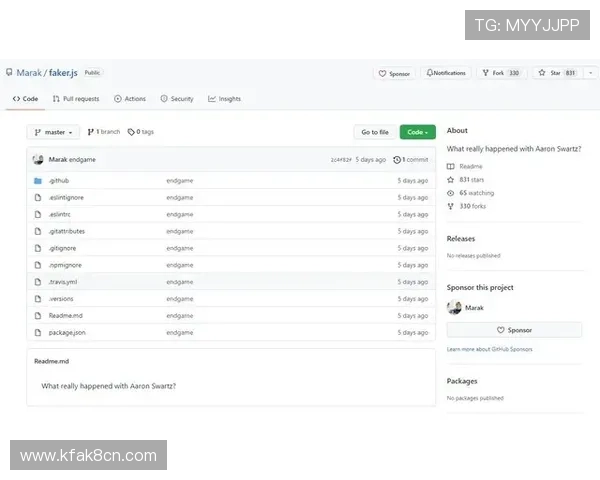This screenshot has height=480, width=600.
Task: Click the file icon next to .eslintrc
Action: click(38, 214)
